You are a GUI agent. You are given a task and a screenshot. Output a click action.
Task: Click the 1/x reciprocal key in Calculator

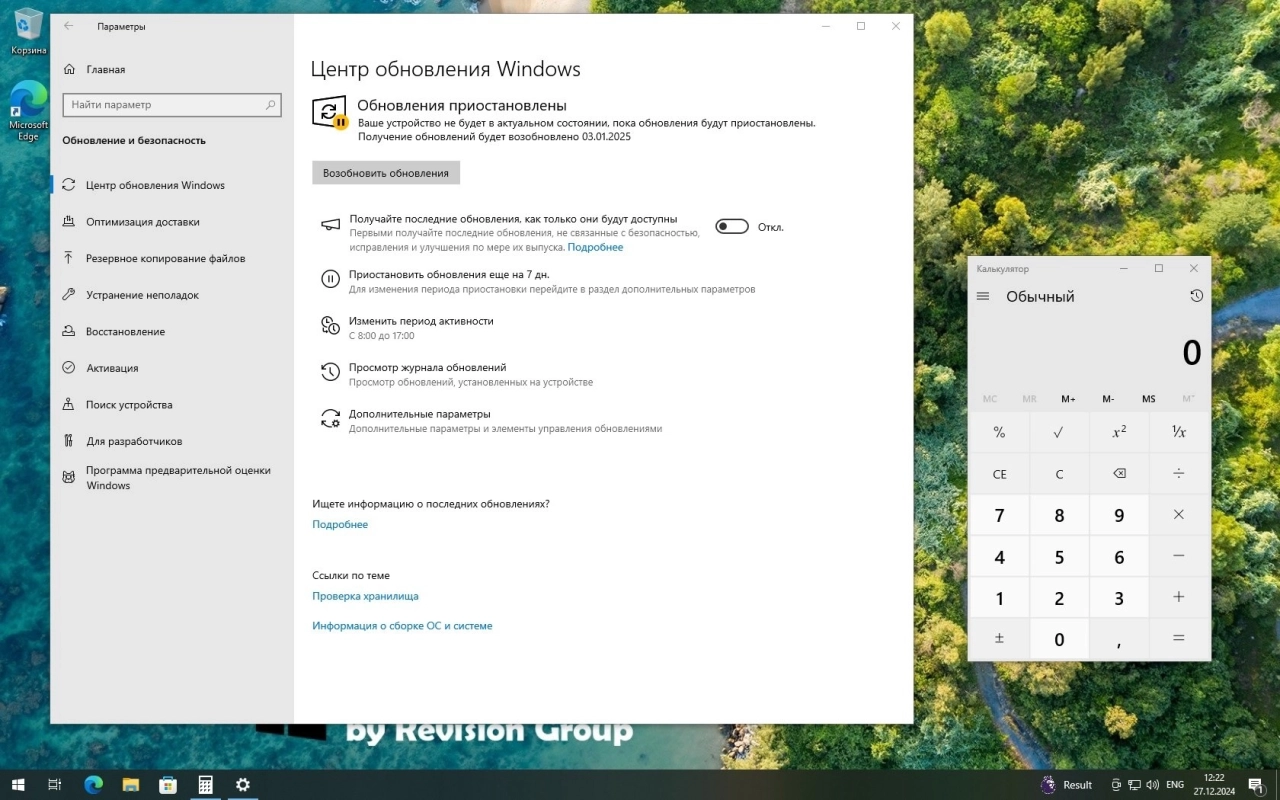coord(1179,432)
